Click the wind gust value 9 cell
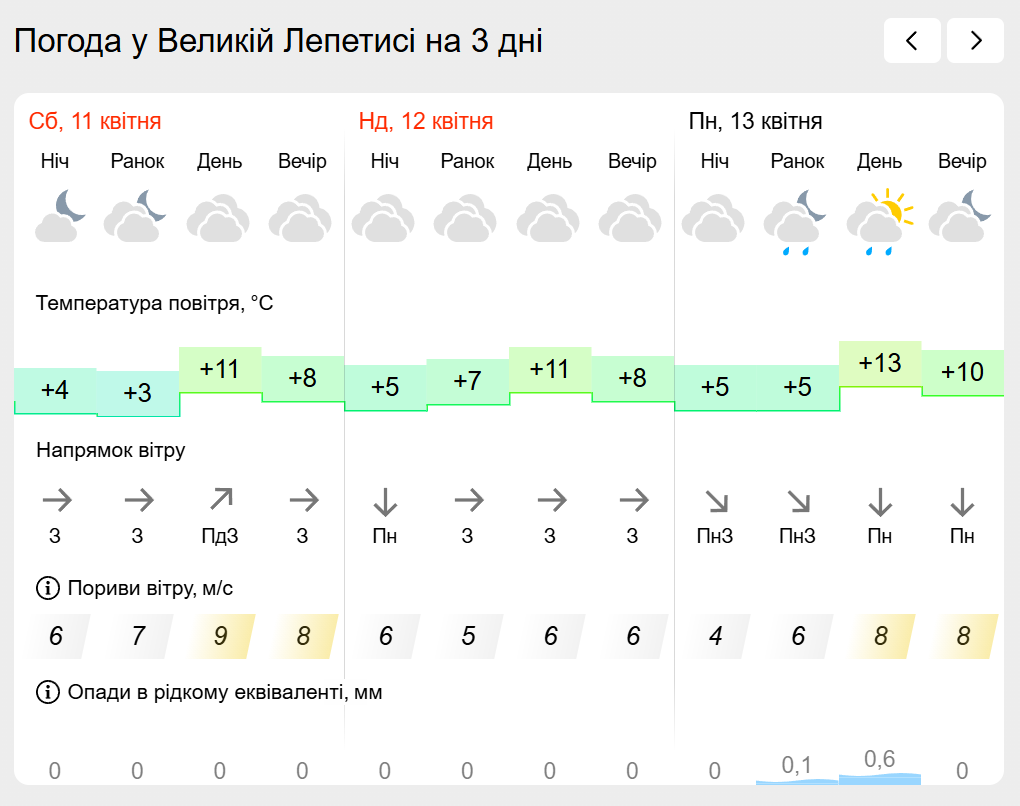Image resolution: width=1020 pixels, height=806 pixels. [x=220, y=636]
